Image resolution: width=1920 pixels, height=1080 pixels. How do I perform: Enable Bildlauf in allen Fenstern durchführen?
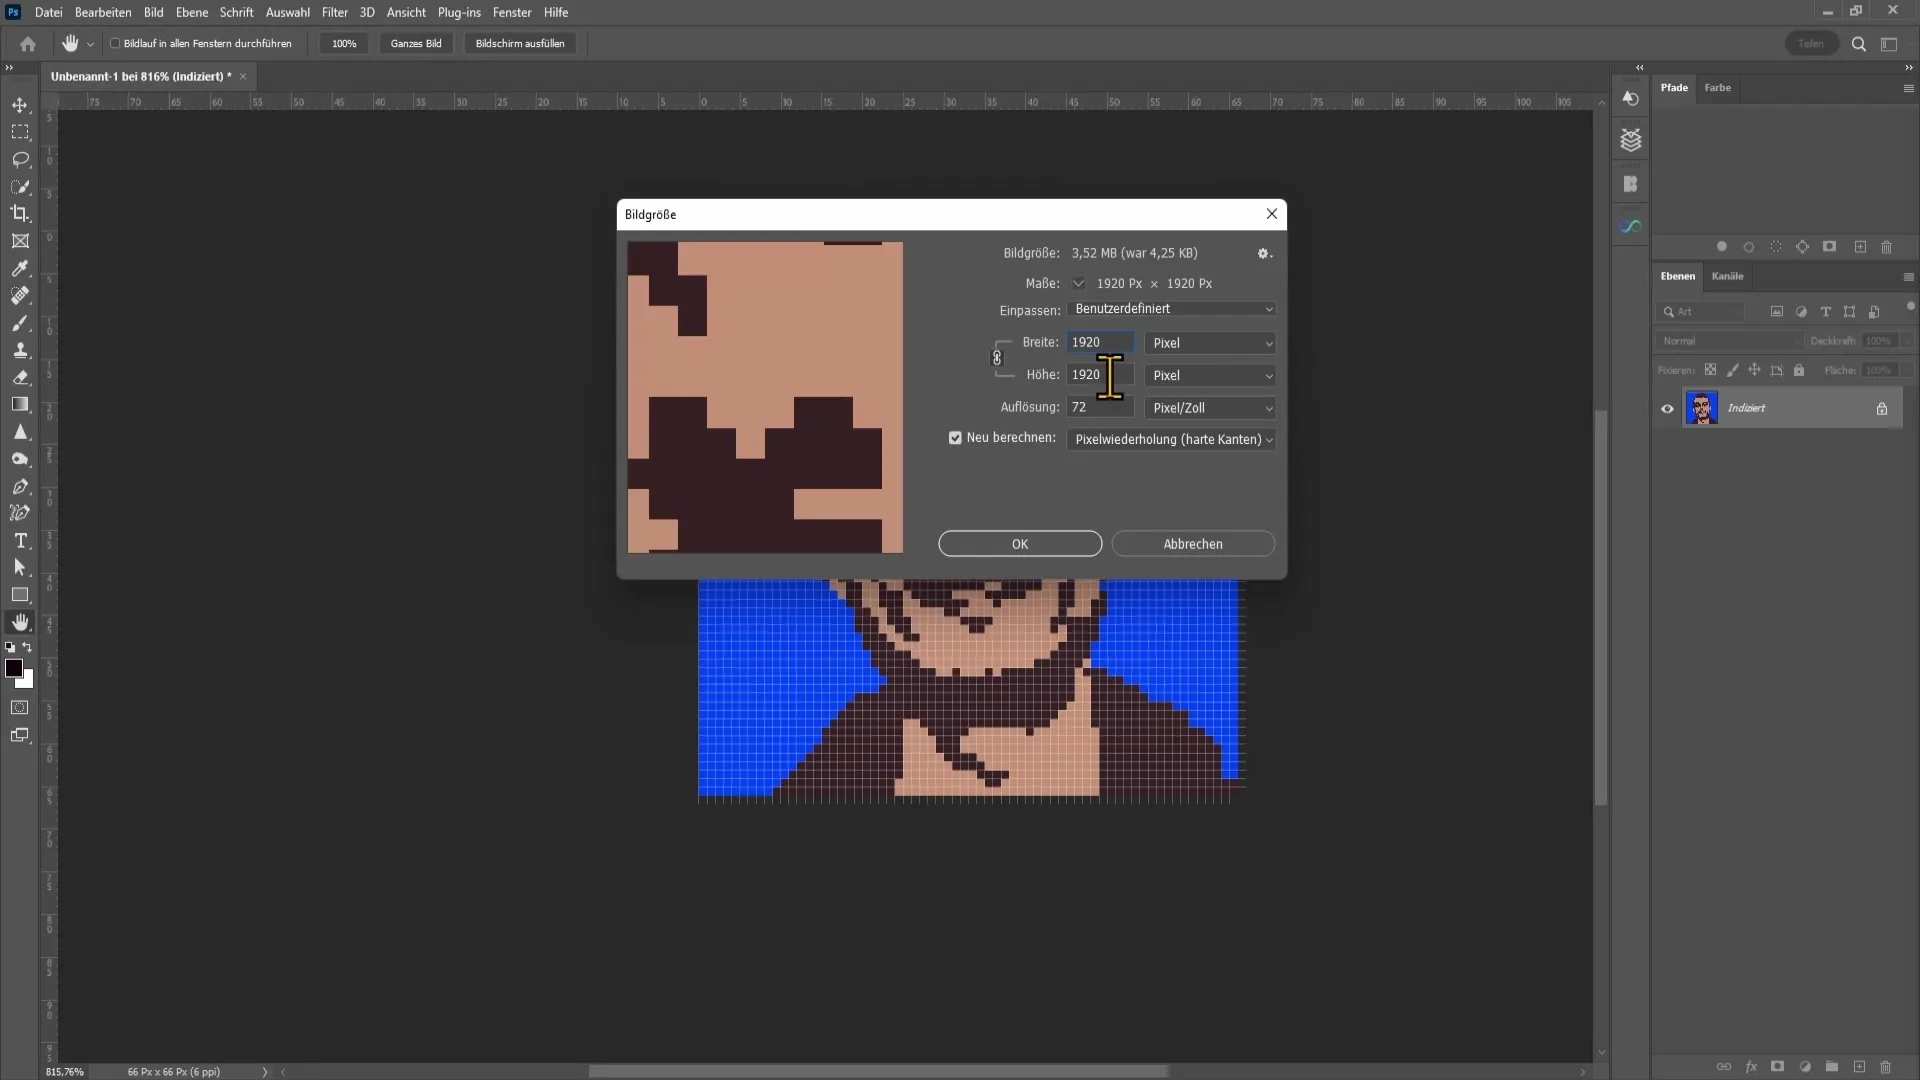pos(115,44)
